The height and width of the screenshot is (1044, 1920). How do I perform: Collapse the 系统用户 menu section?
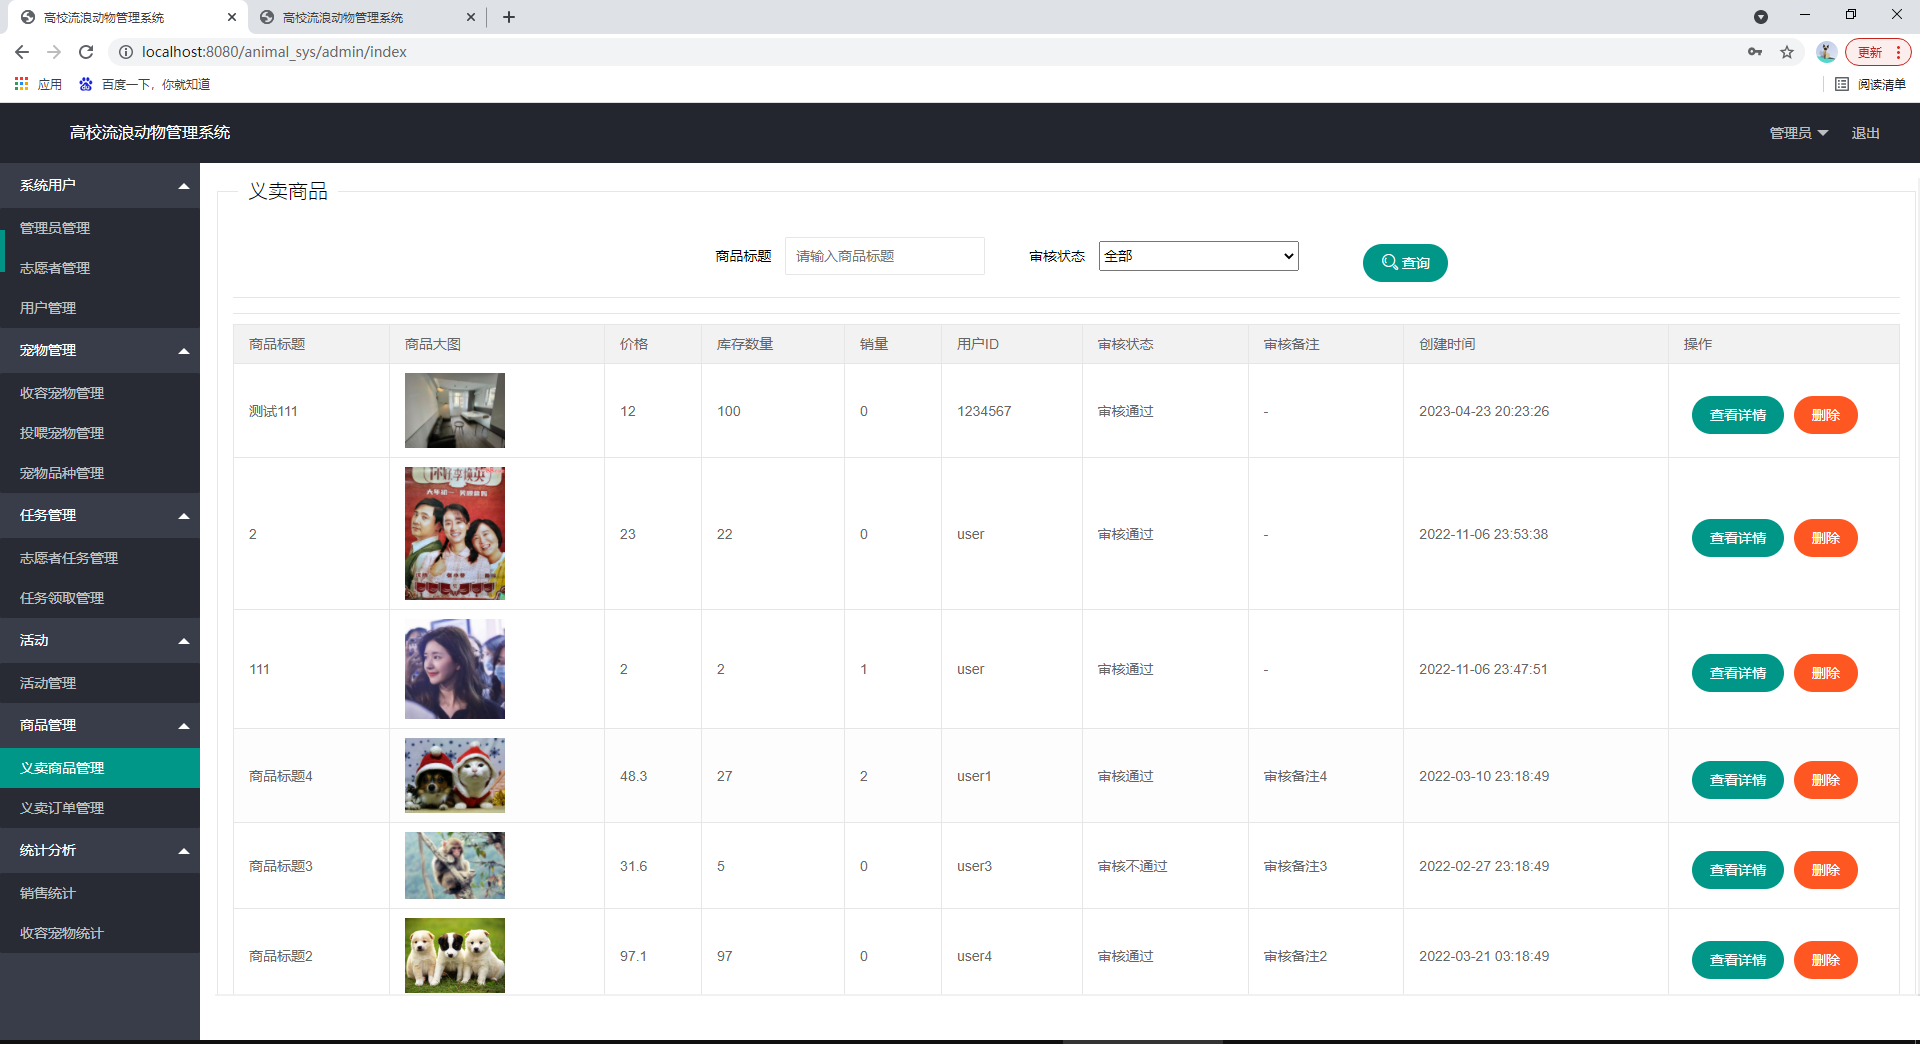click(x=100, y=185)
